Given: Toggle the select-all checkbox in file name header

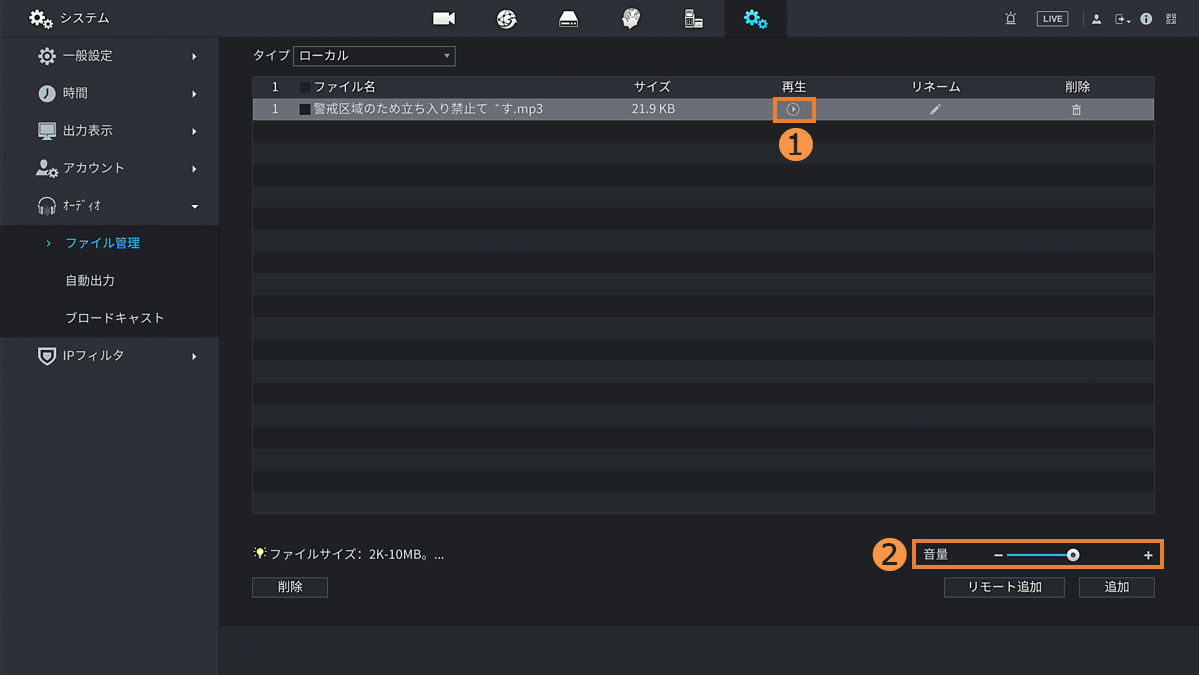Looking at the screenshot, I should pos(305,87).
